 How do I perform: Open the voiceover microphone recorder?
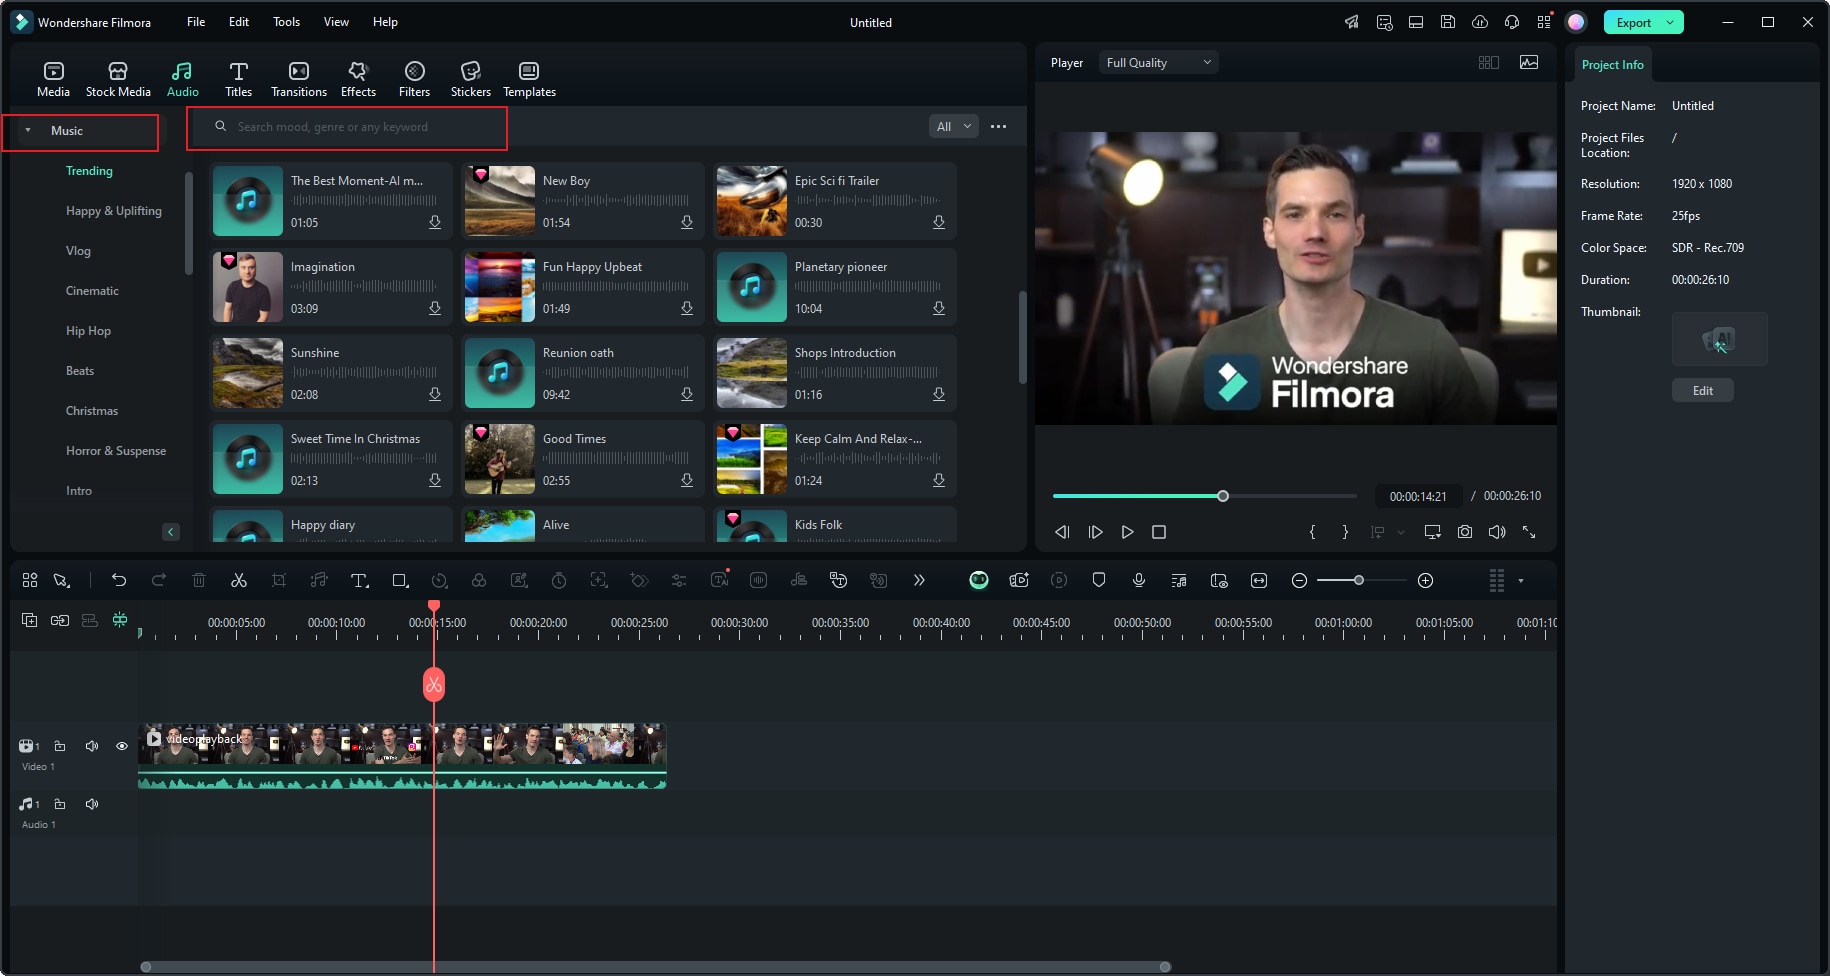pos(1139,580)
